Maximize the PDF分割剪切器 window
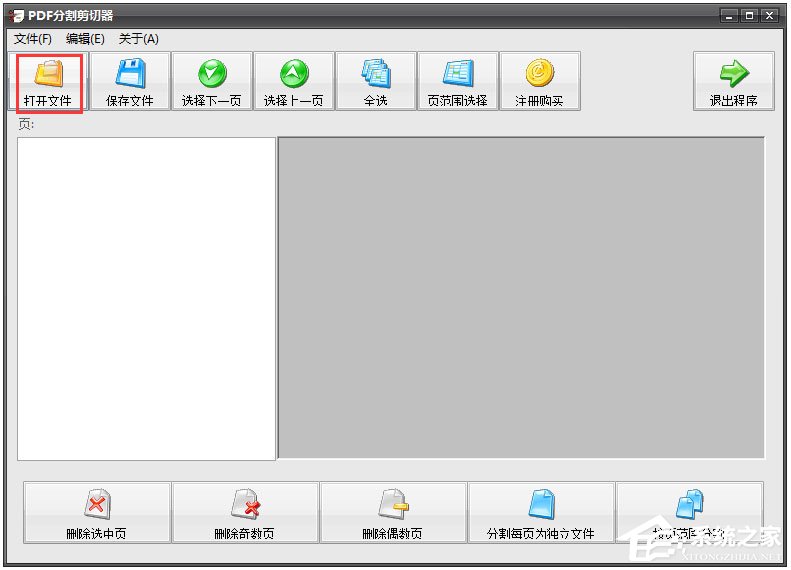Viewport: 791px width, 570px height. (x=749, y=16)
